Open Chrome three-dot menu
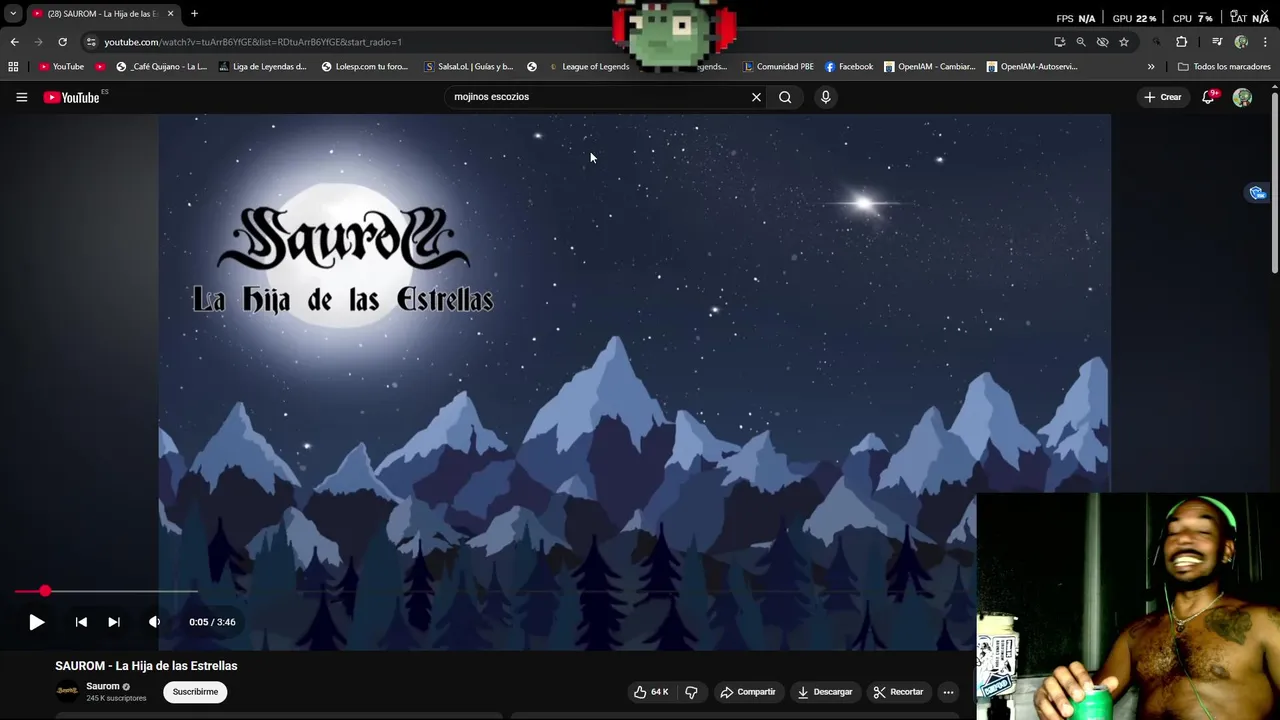This screenshot has width=1280, height=720. click(1266, 42)
